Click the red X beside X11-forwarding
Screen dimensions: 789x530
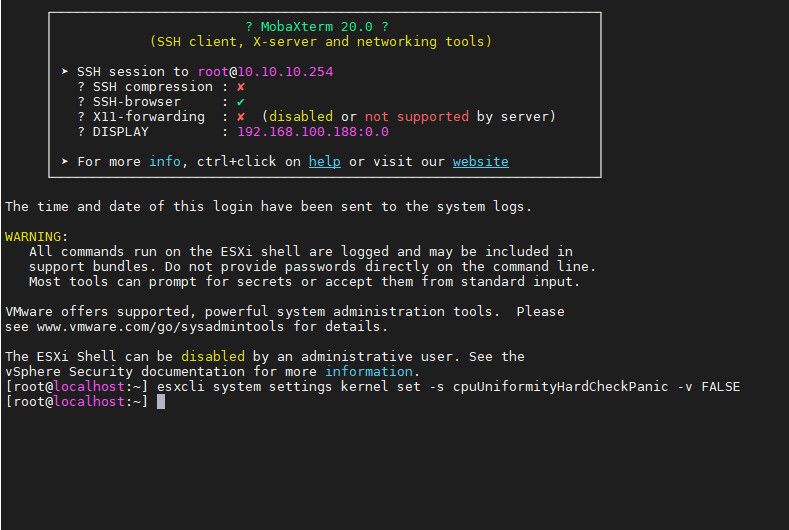[x=241, y=117]
